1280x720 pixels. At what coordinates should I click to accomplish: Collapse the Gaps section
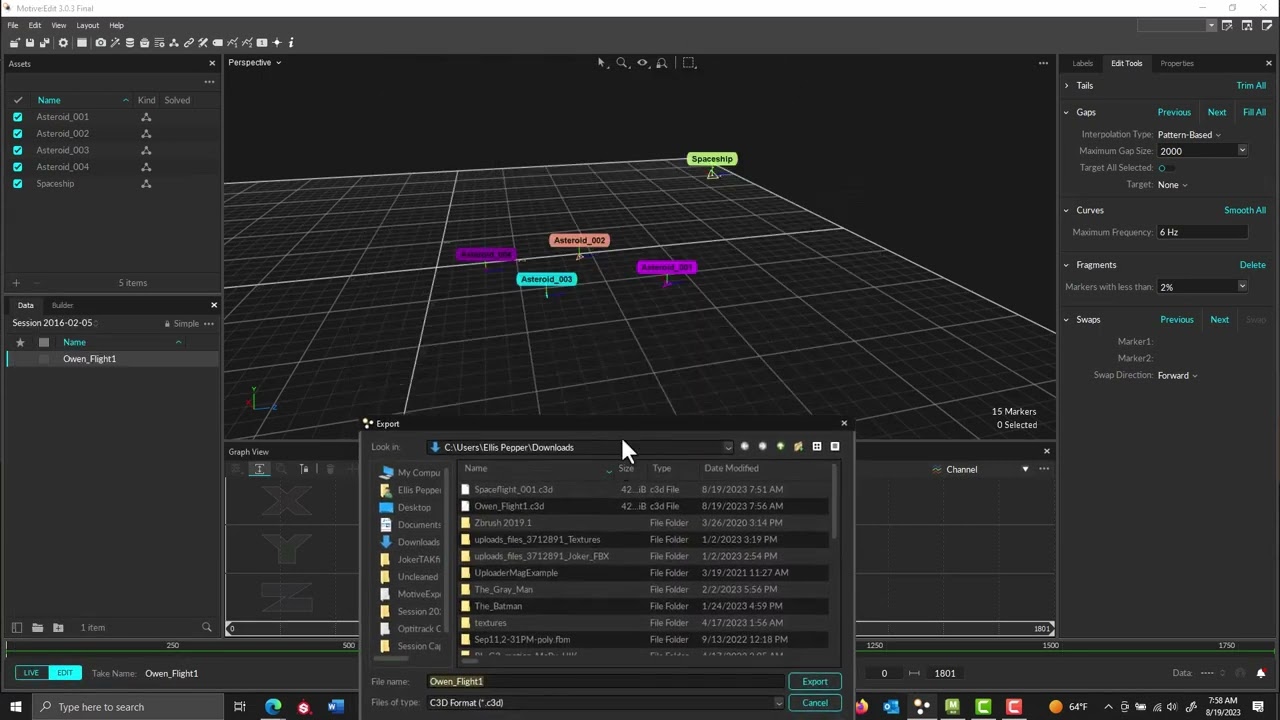tap(1066, 112)
